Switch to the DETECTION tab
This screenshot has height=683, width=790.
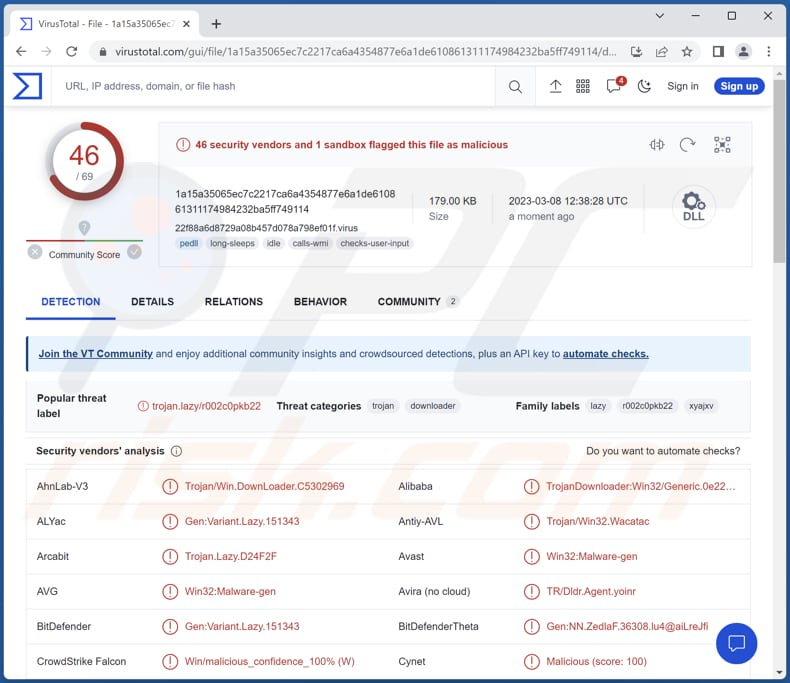click(x=71, y=302)
